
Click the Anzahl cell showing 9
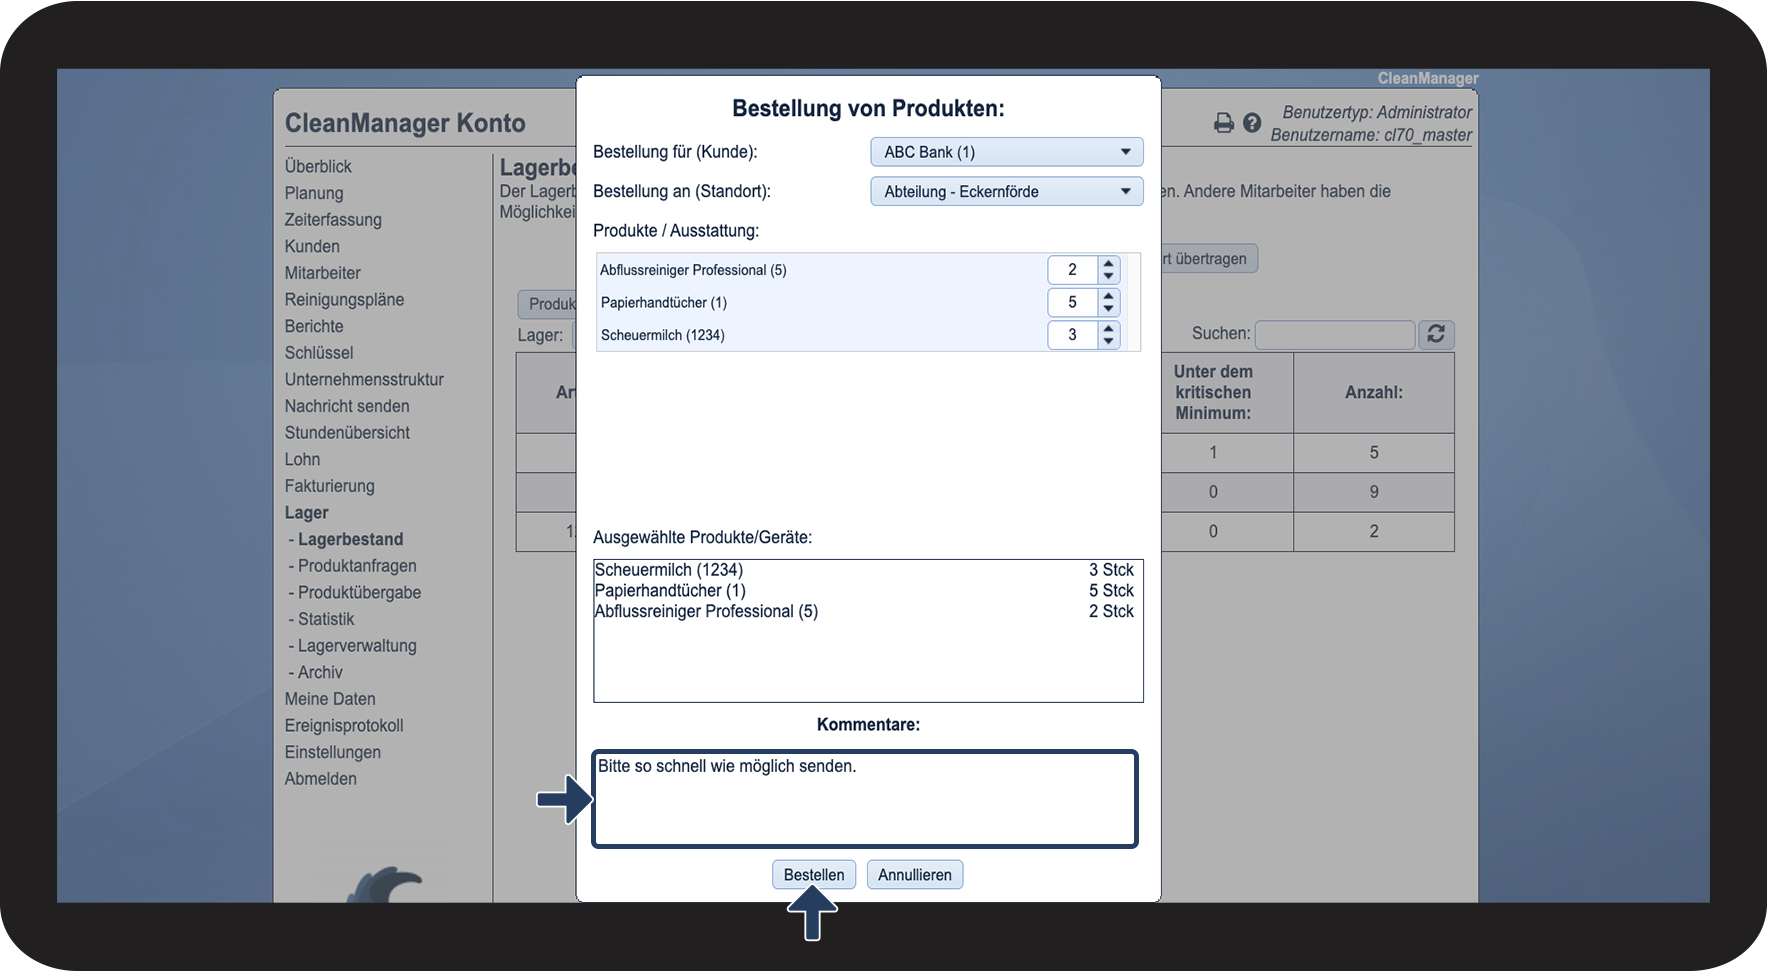tap(1374, 492)
